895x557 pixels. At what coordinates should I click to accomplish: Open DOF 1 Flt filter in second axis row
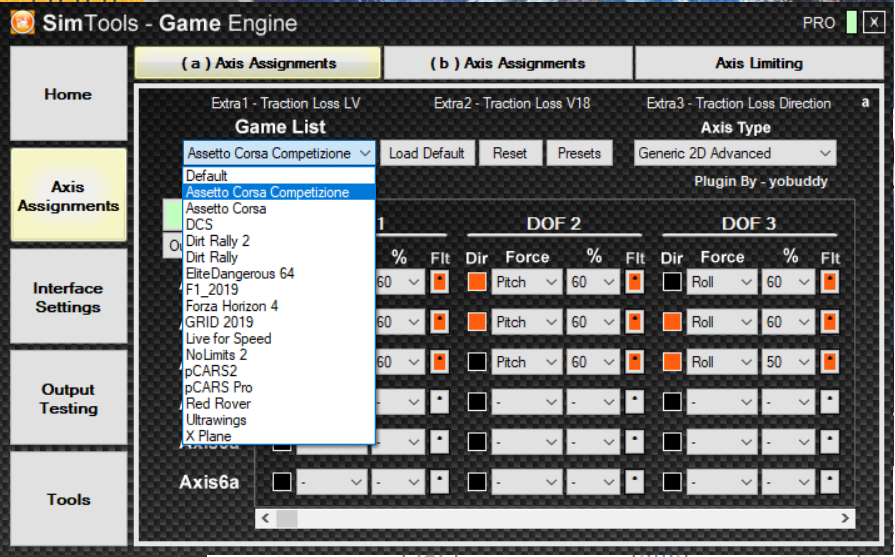[x=440, y=322]
